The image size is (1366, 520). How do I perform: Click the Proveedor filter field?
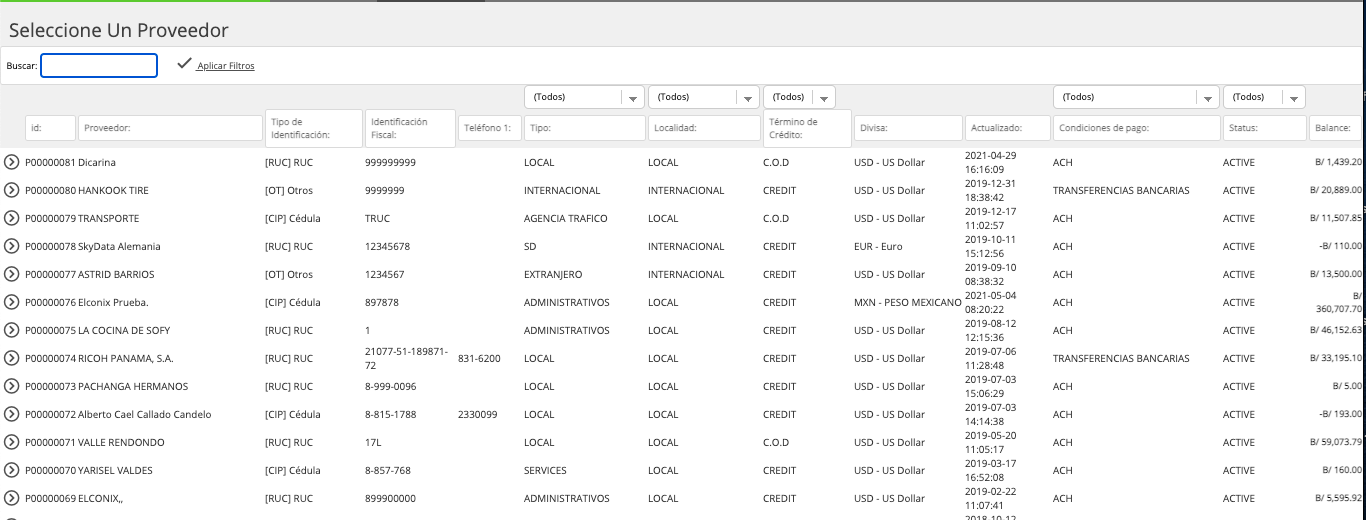[x=170, y=128]
